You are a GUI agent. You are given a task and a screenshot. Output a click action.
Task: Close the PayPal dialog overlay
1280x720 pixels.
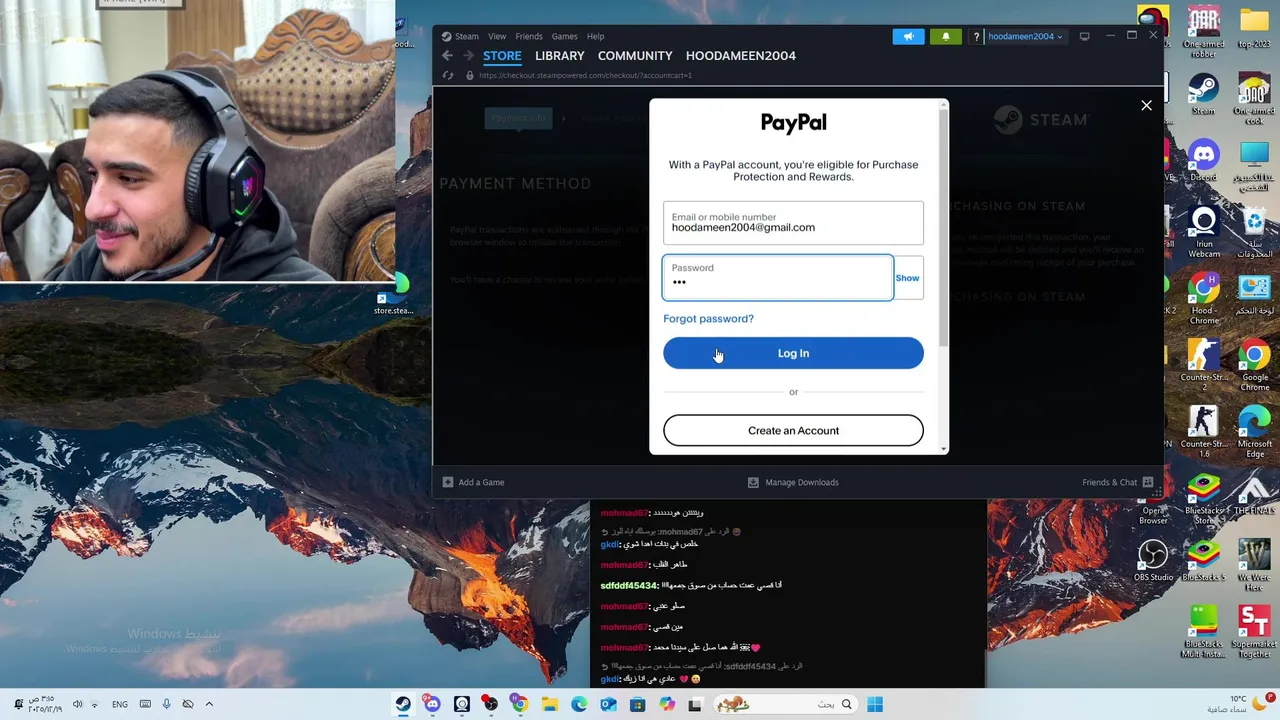(x=1146, y=105)
